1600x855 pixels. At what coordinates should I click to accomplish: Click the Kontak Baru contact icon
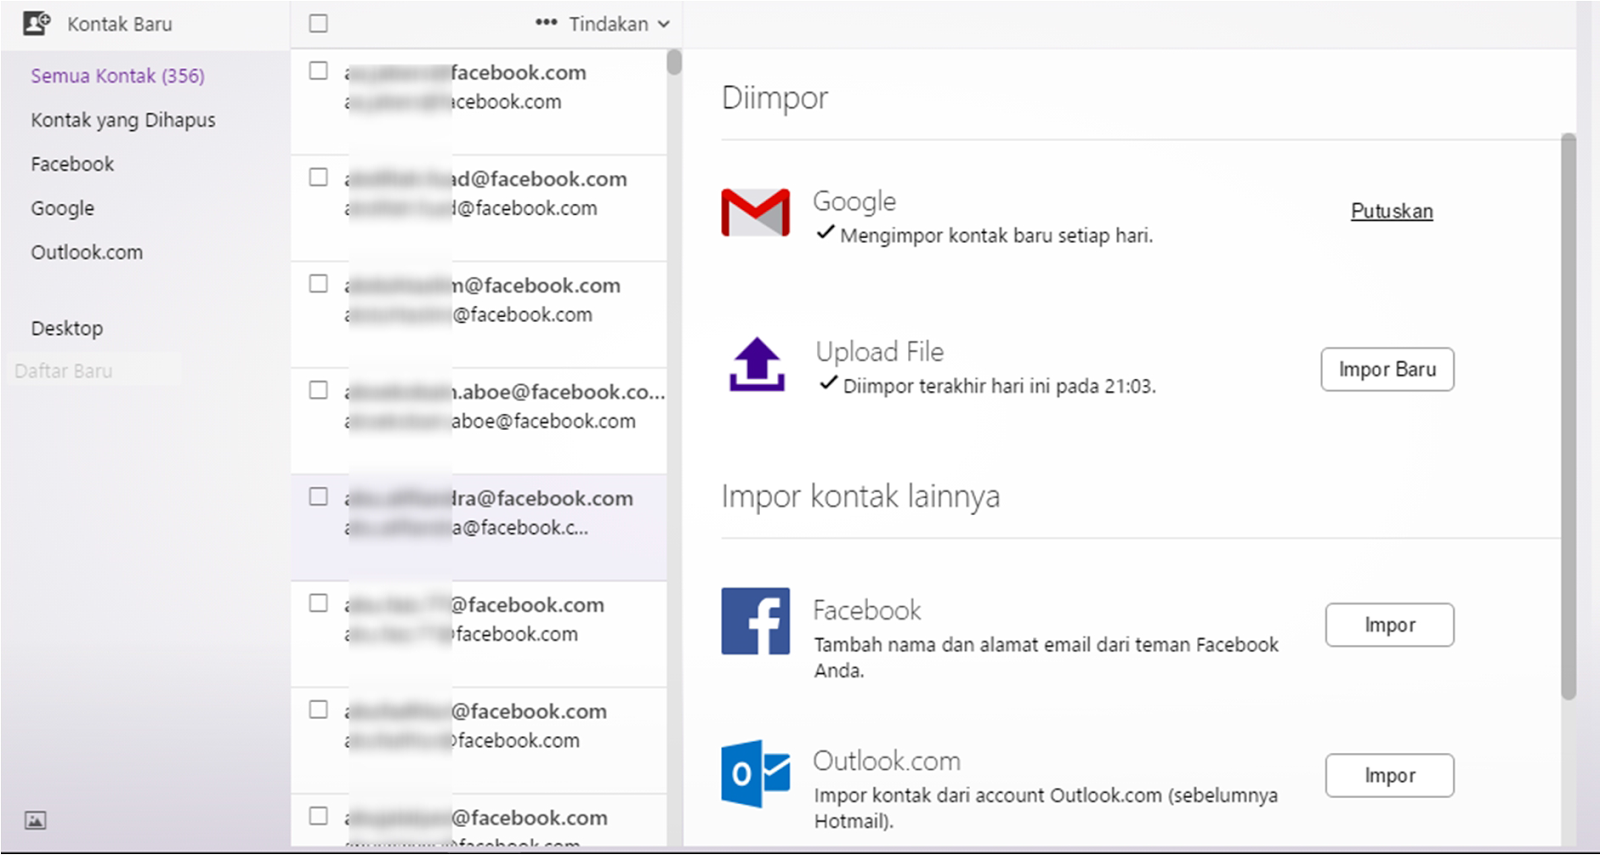tap(37, 23)
